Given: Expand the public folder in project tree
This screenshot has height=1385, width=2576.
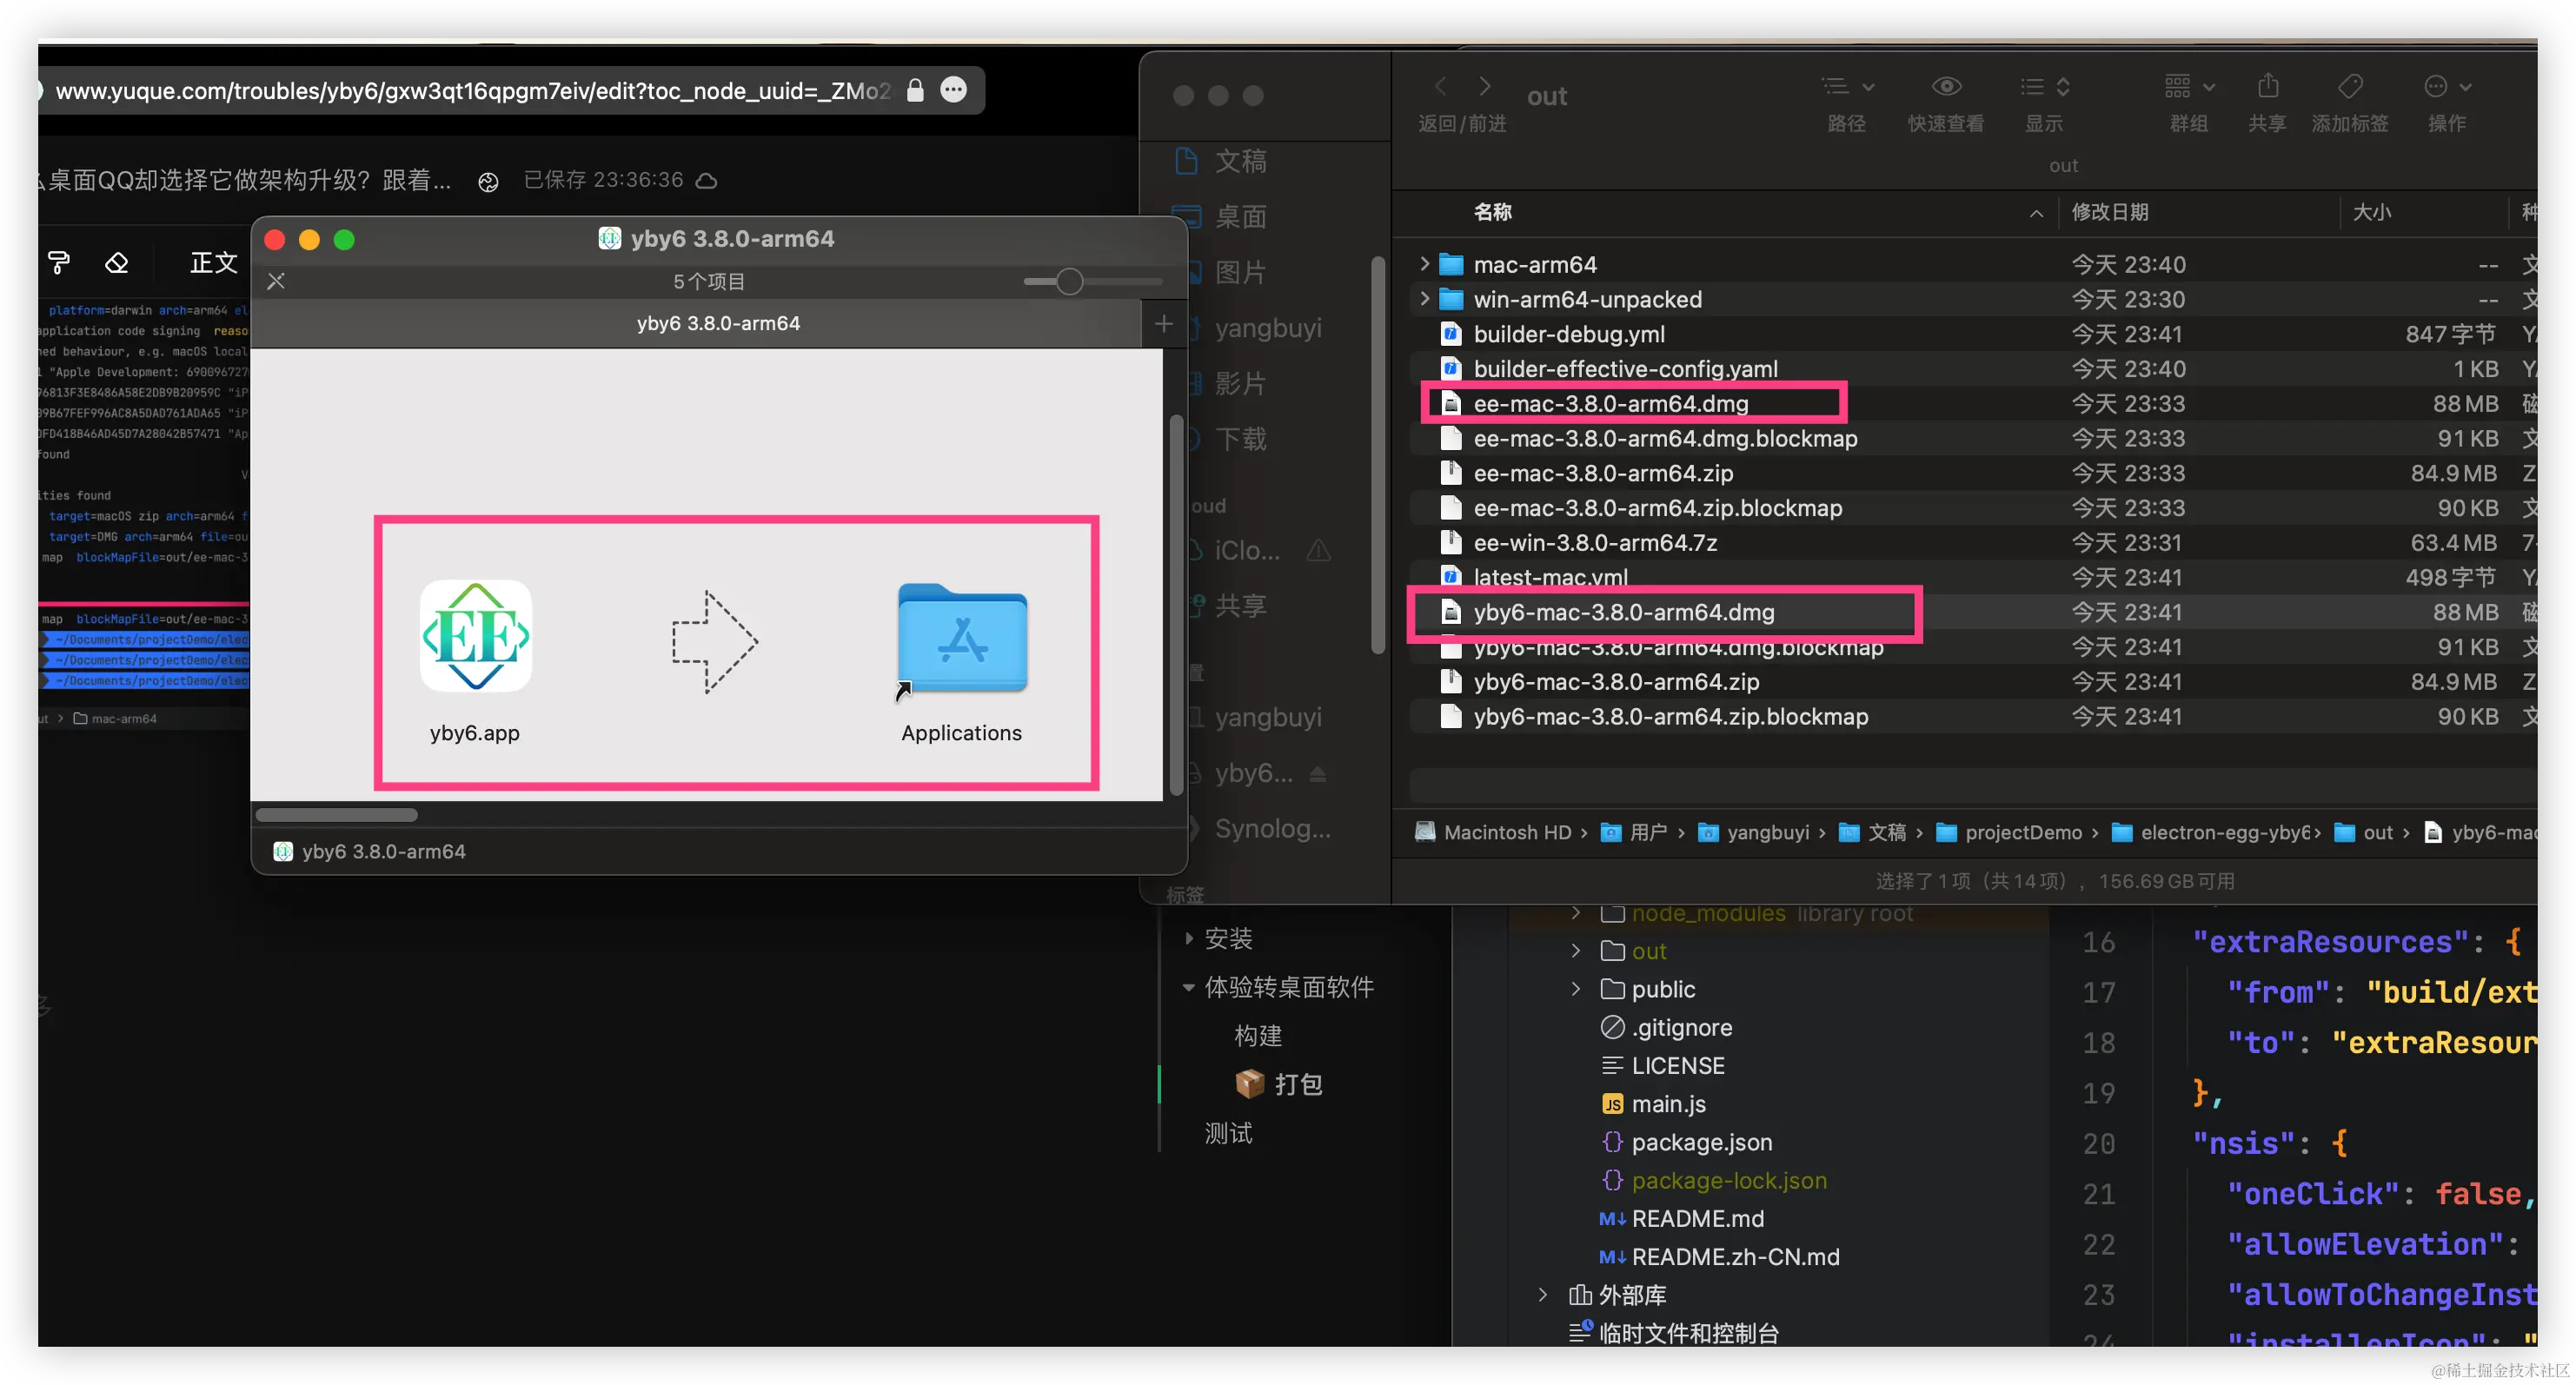Looking at the screenshot, I should (x=1576, y=989).
